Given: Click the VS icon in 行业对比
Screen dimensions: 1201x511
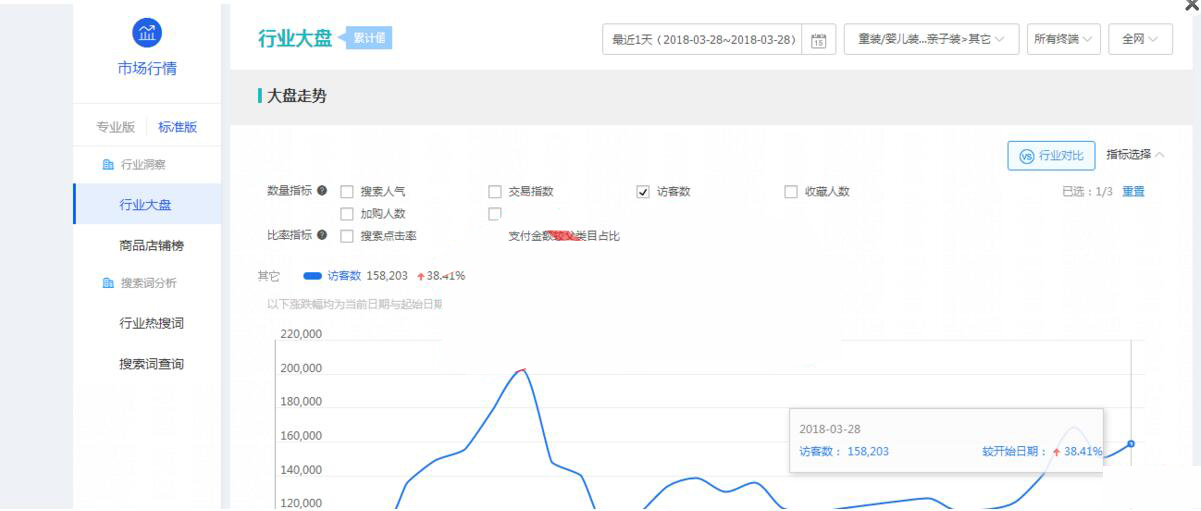Looking at the screenshot, I should tap(1025, 156).
